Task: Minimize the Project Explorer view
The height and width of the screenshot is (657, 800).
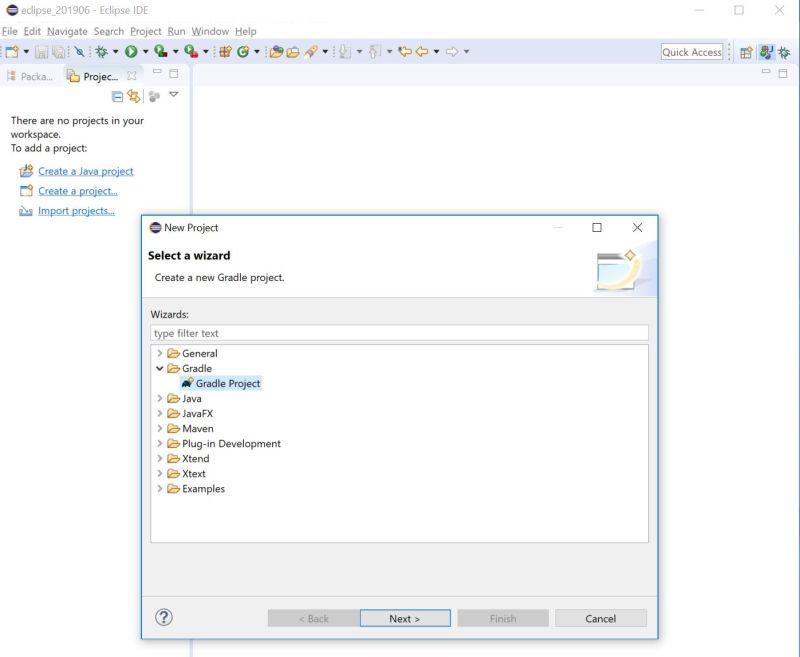Action: [157, 72]
